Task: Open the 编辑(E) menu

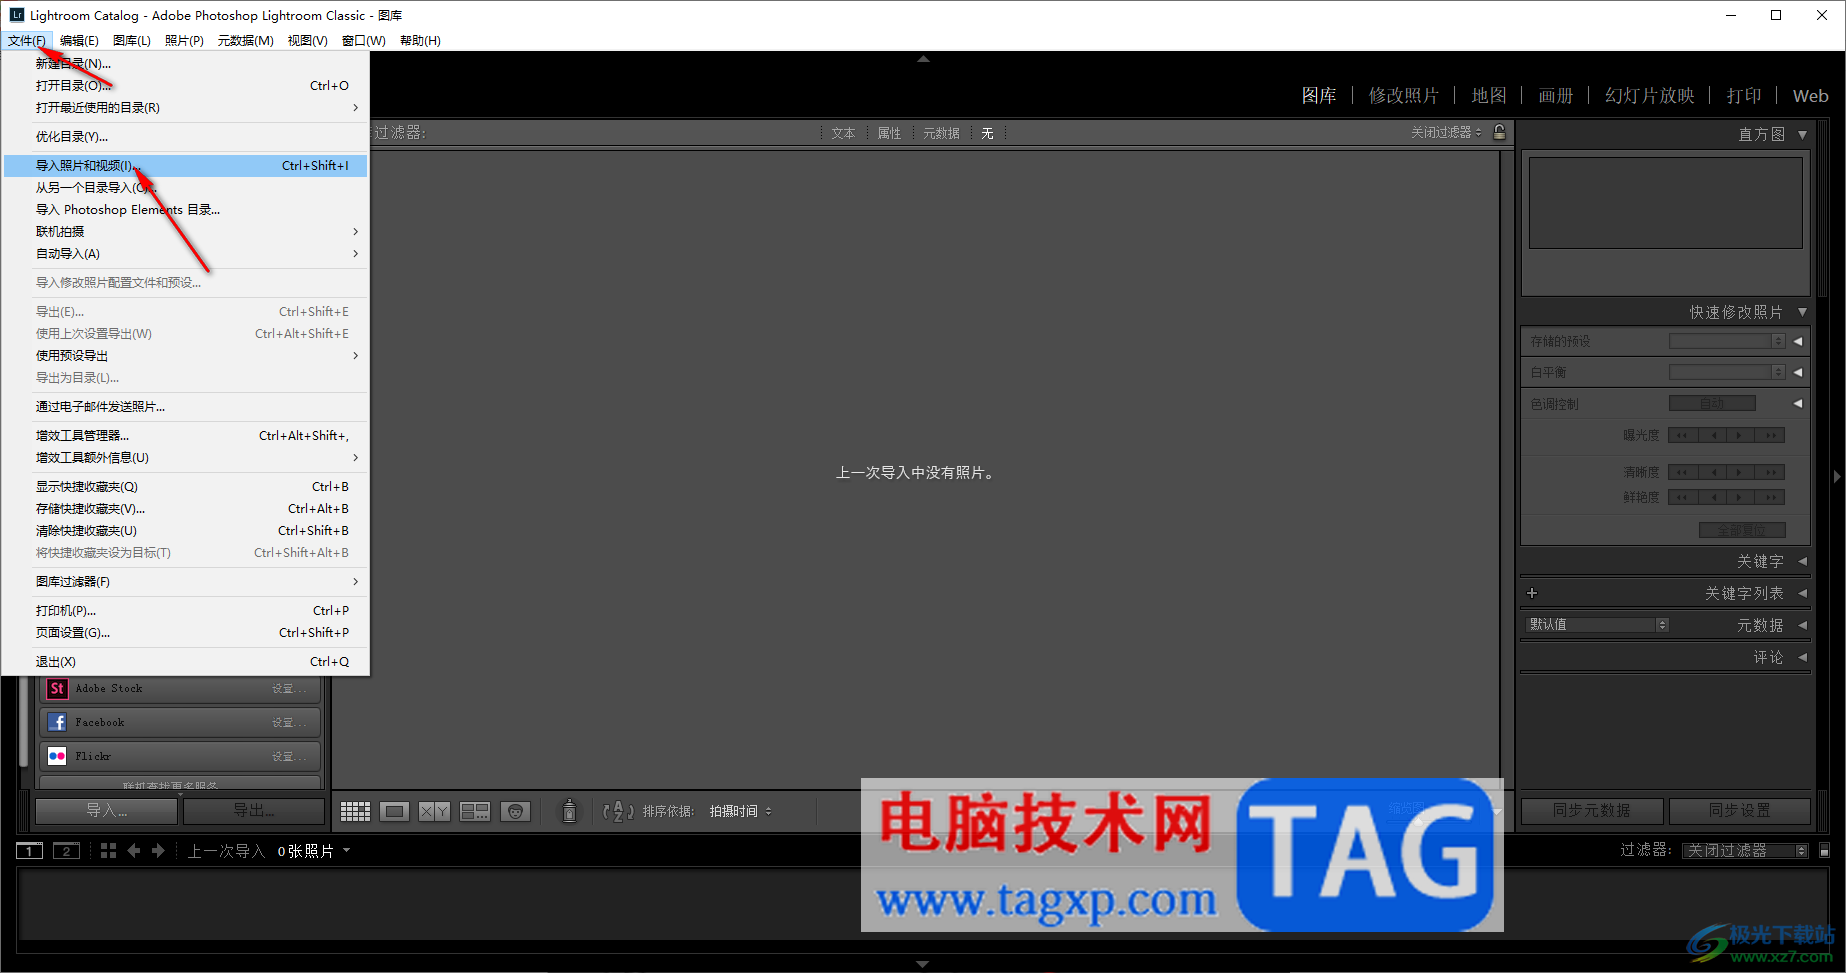Action: [79, 41]
